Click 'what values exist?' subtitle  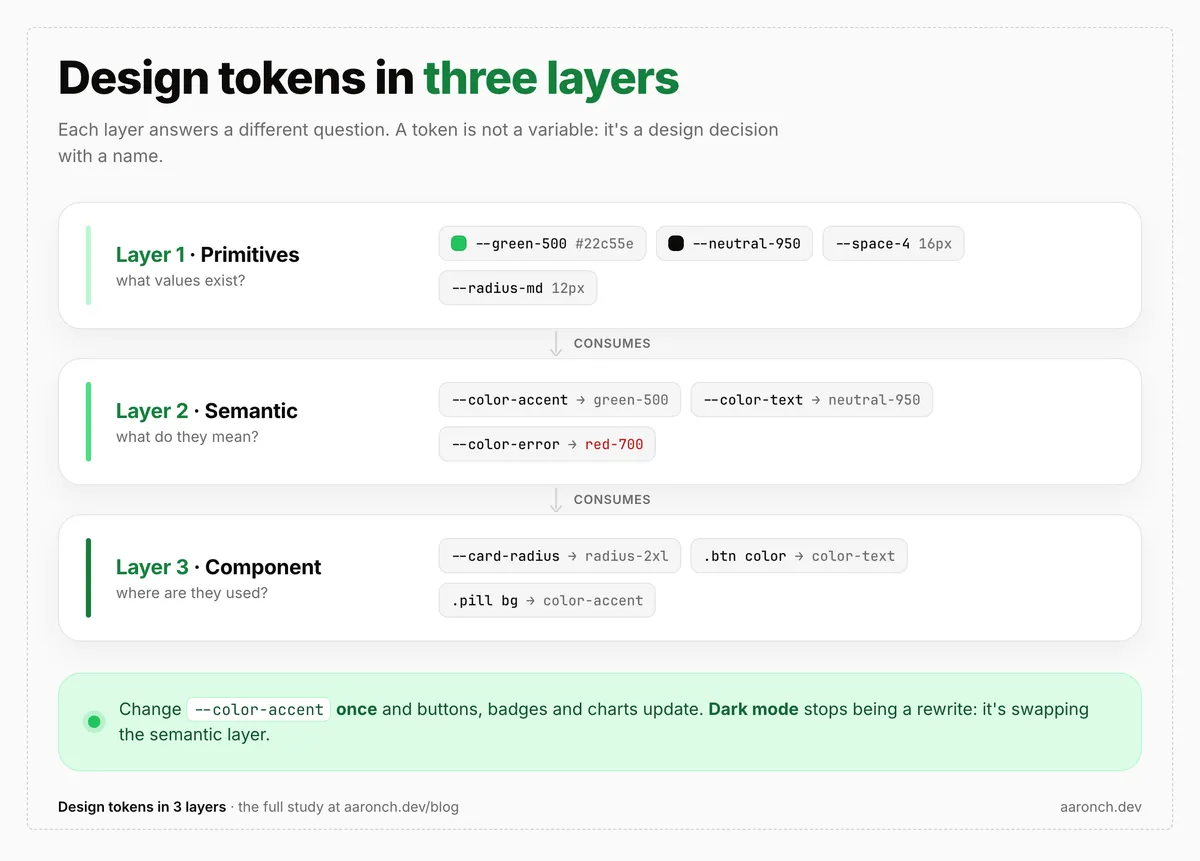[x=180, y=280]
